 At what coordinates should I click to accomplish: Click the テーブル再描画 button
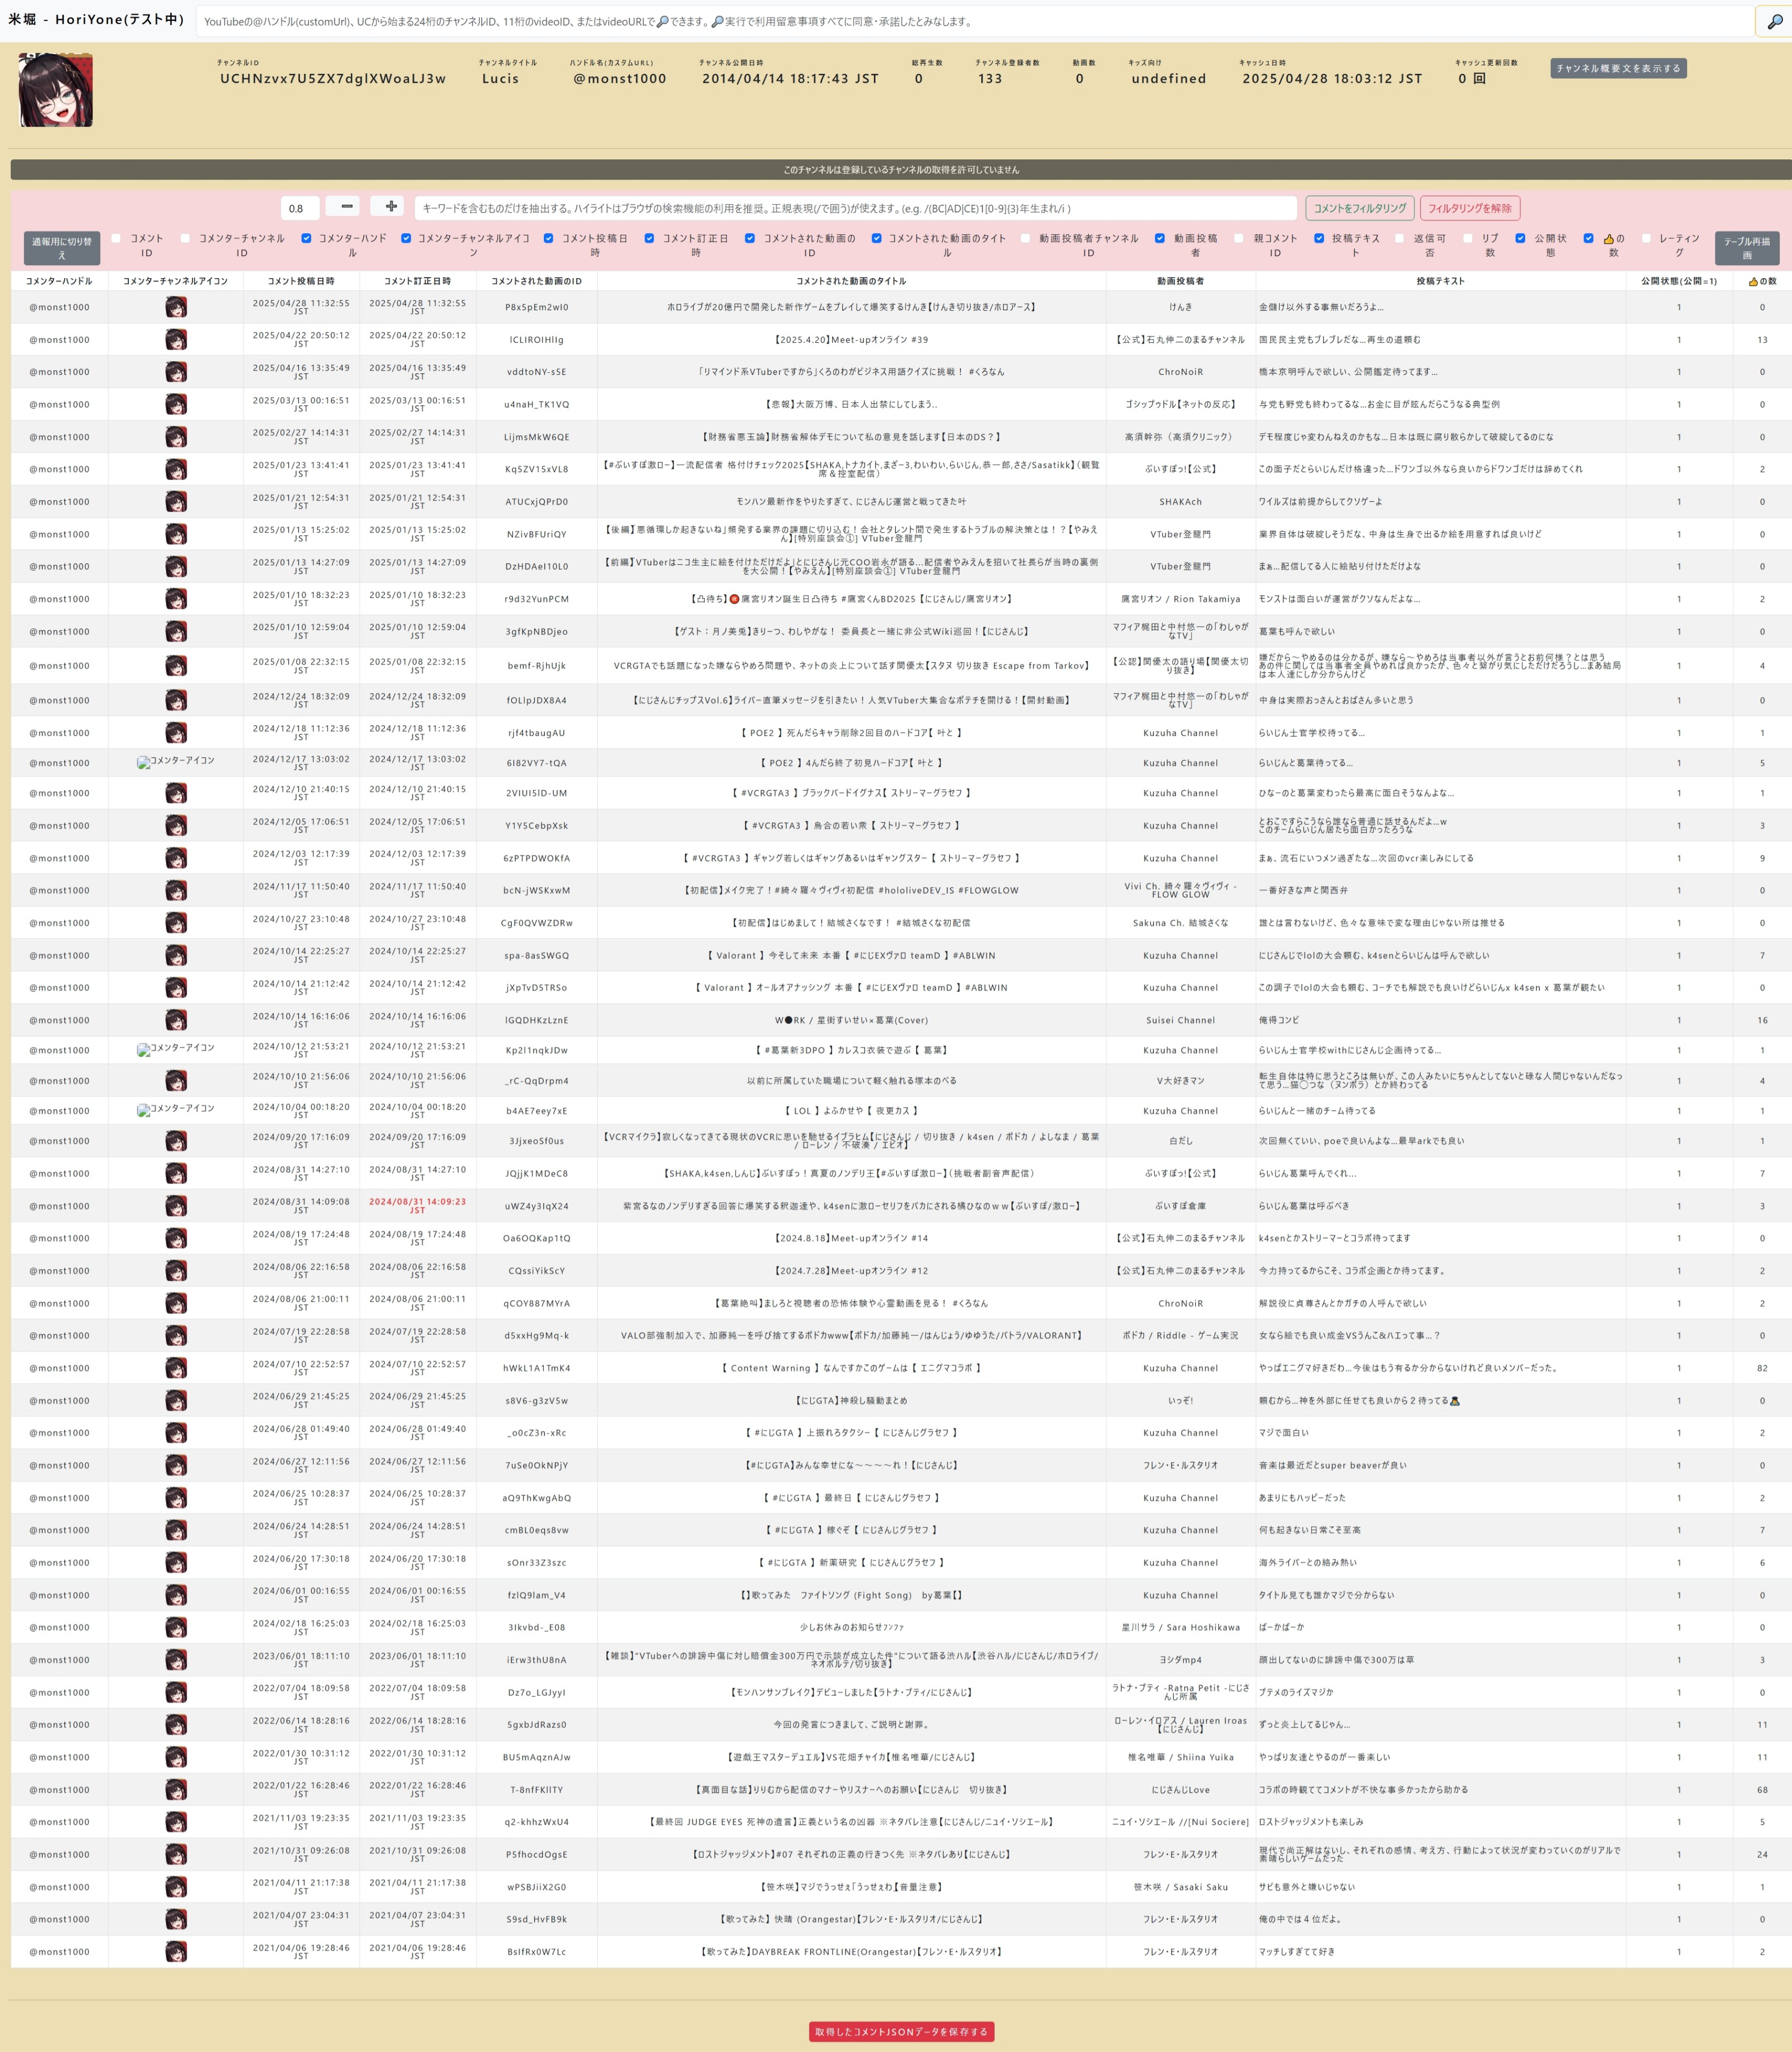click(x=1746, y=247)
